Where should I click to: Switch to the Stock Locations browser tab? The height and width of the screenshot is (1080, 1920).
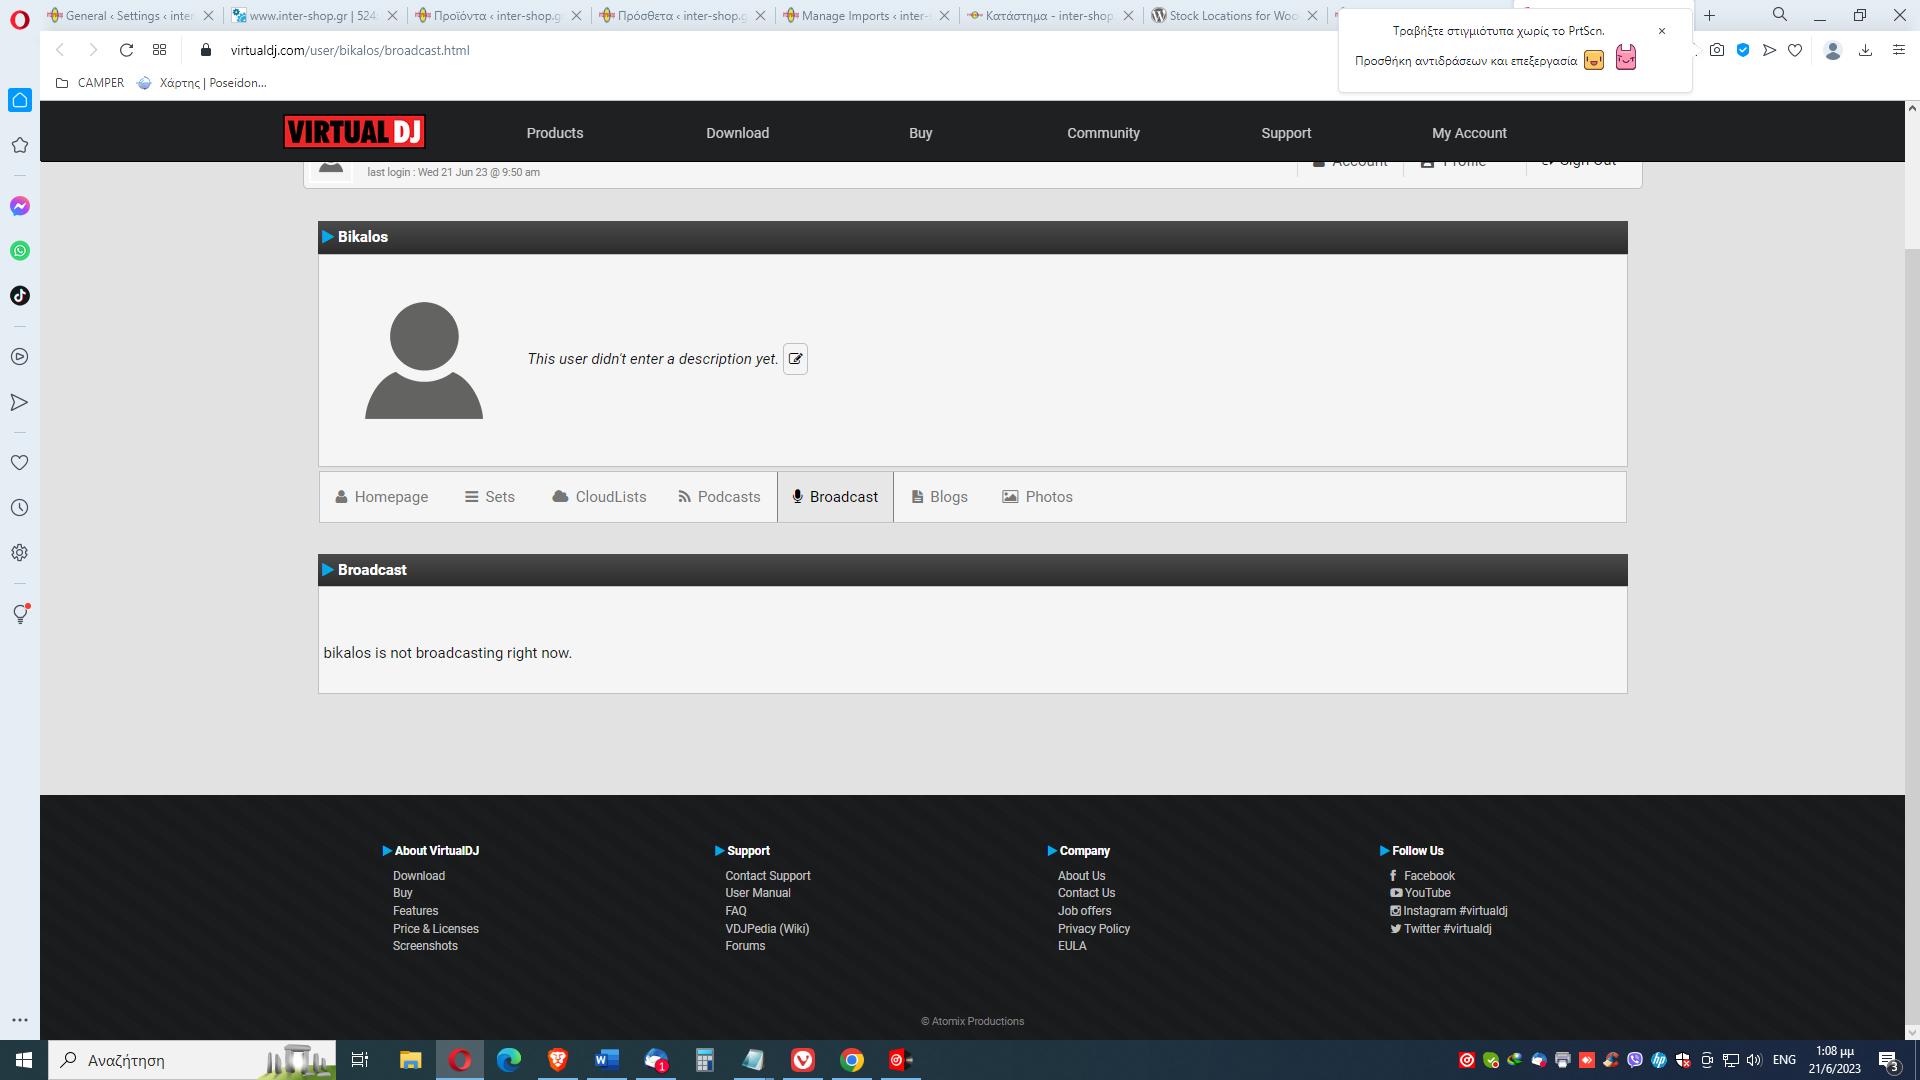(1235, 15)
